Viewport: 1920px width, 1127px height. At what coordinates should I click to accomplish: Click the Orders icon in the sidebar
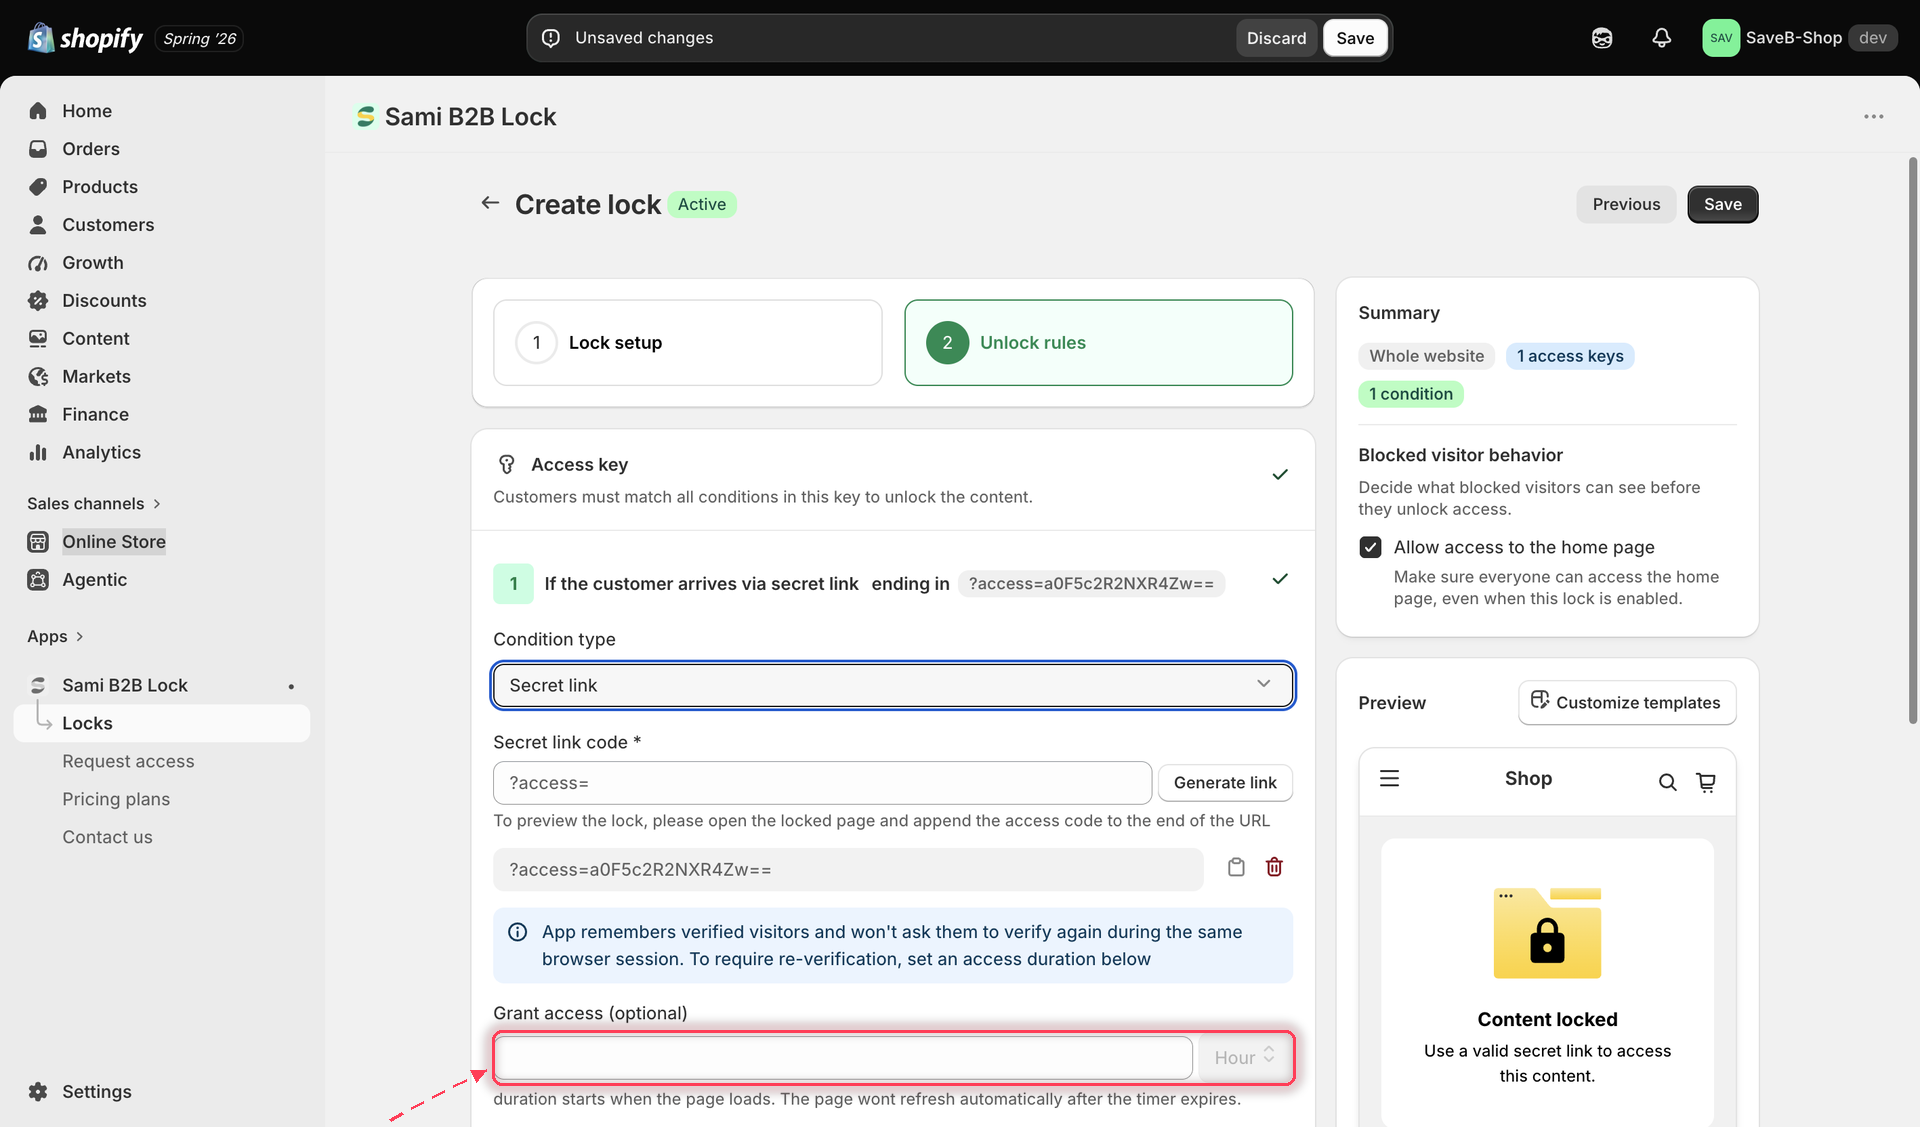[38, 149]
